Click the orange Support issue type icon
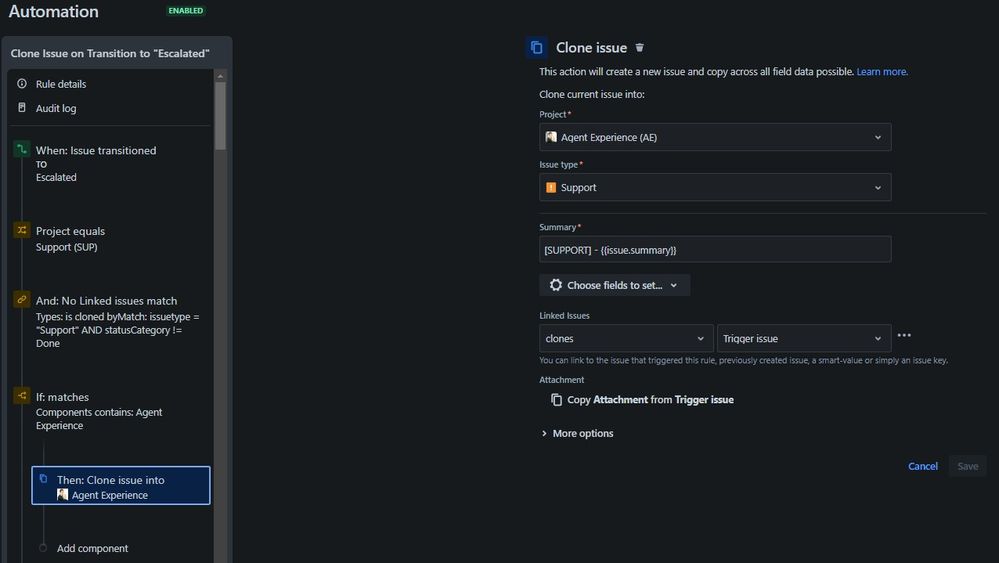 click(551, 187)
